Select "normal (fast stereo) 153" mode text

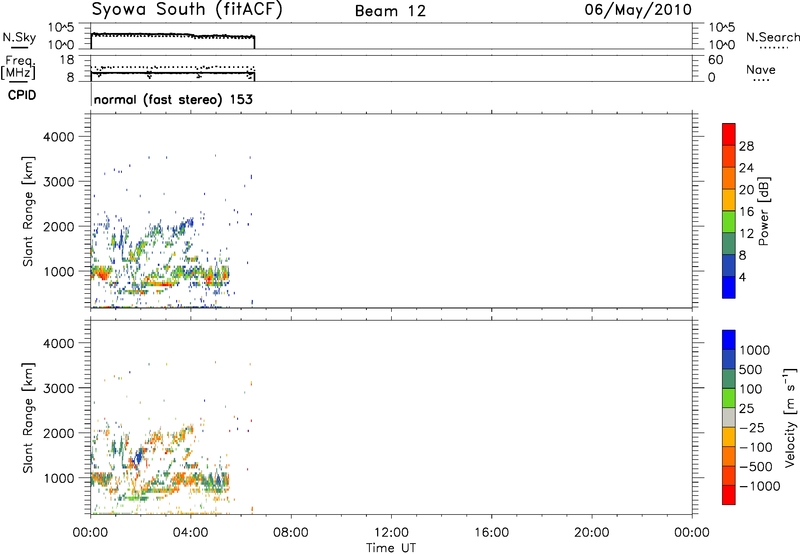[173, 99]
